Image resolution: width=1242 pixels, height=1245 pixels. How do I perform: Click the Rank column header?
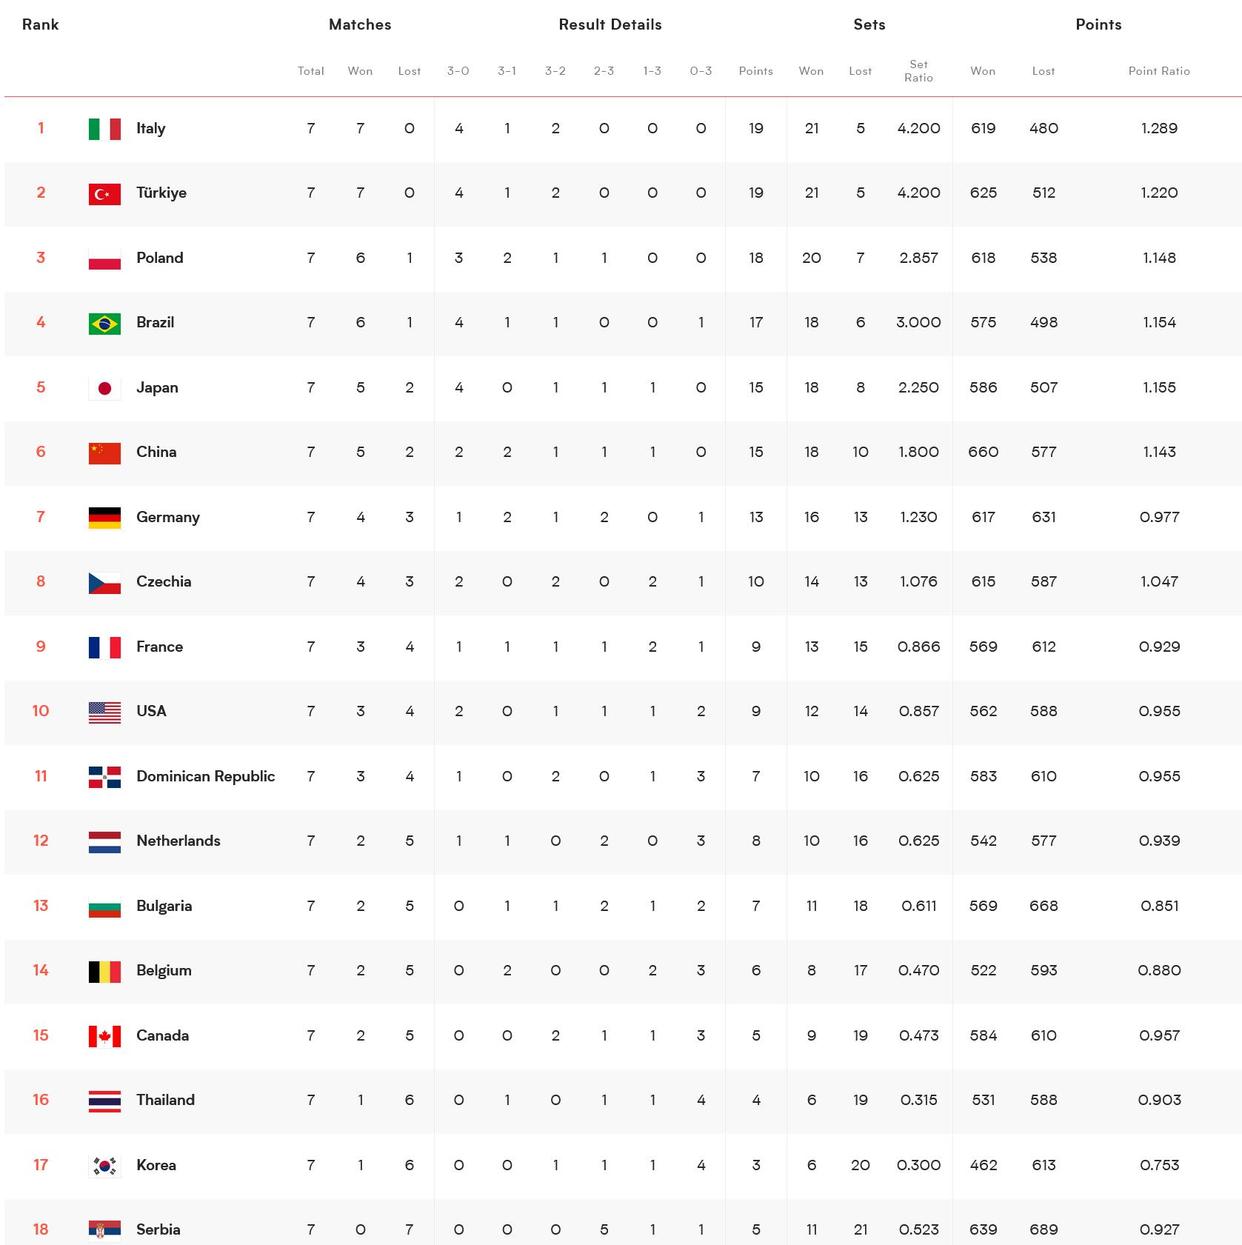40,24
